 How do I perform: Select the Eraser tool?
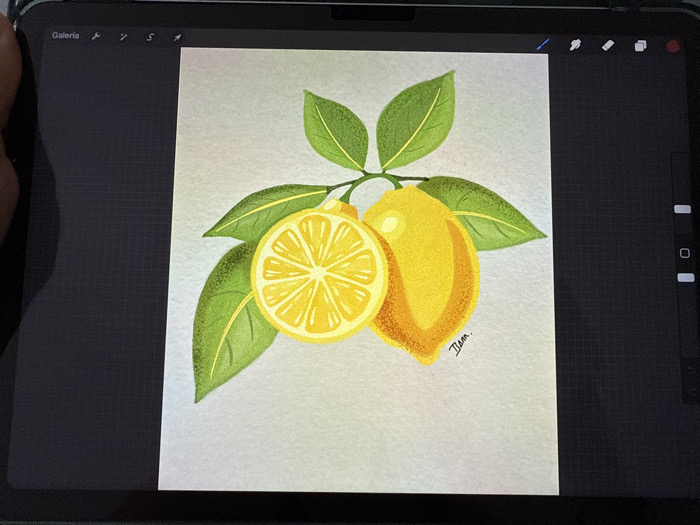pyautogui.click(x=608, y=45)
